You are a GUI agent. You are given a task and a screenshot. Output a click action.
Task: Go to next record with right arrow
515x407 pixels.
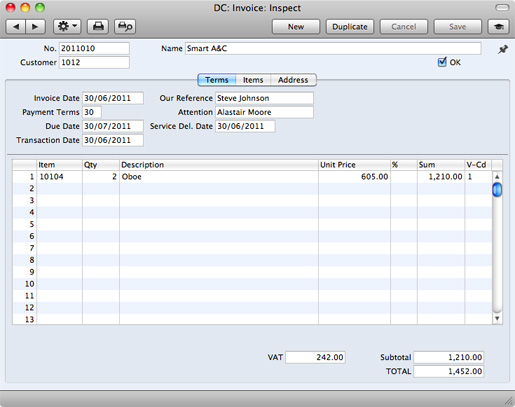35,27
